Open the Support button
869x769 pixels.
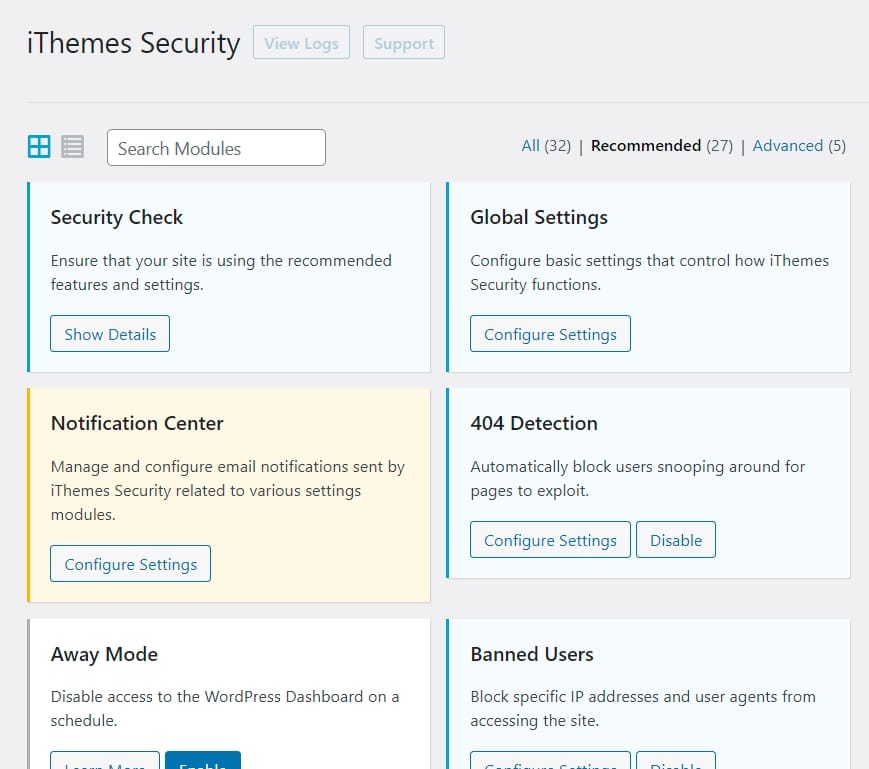(x=404, y=42)
